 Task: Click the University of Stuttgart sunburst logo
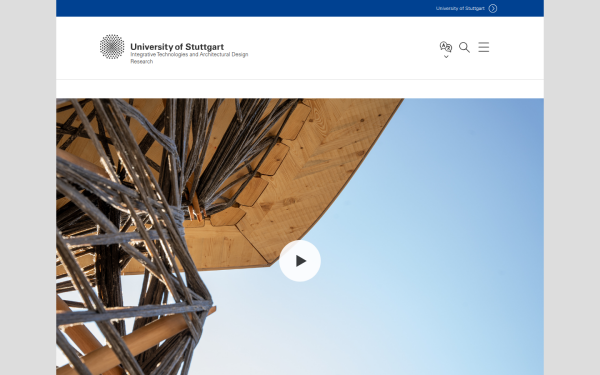coord(112,47)
